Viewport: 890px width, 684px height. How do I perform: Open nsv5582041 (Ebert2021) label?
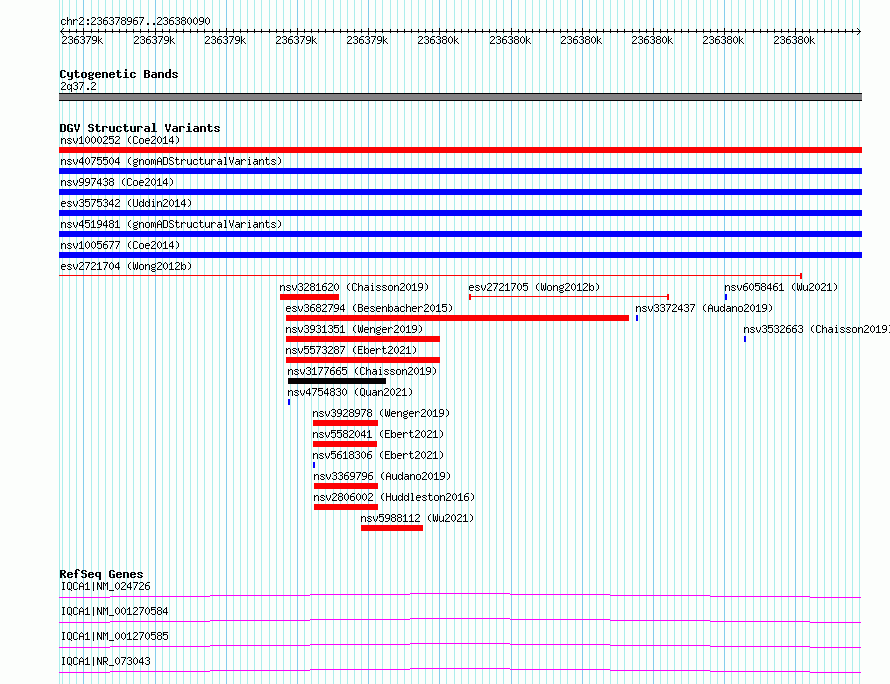point(378,434)
